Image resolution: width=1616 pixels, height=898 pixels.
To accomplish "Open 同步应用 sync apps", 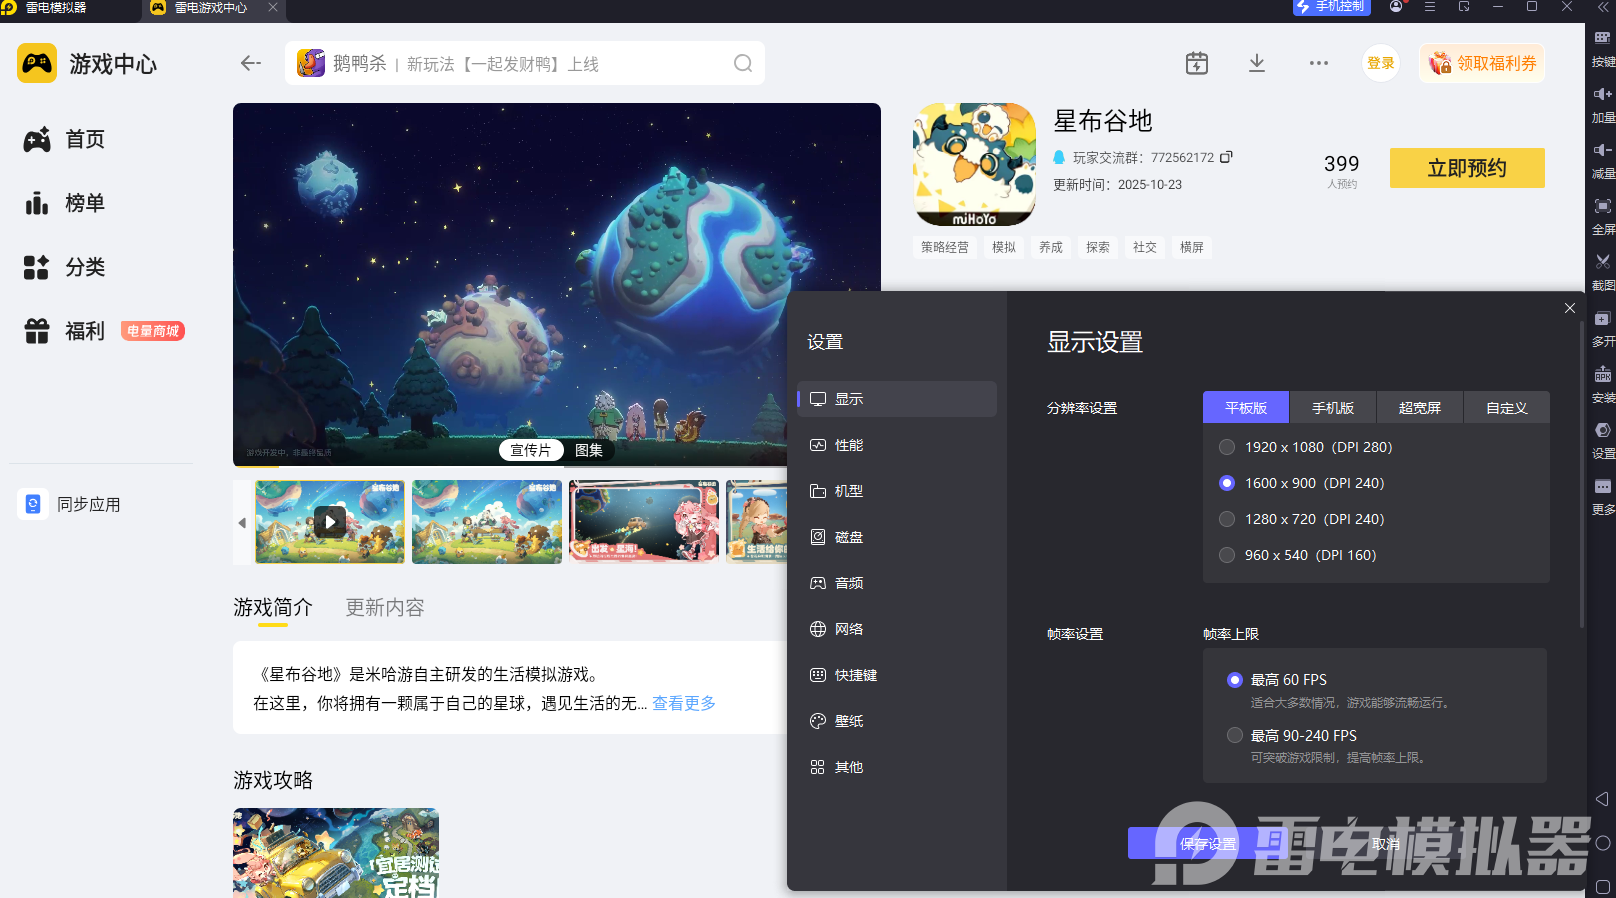I will 70,504.
